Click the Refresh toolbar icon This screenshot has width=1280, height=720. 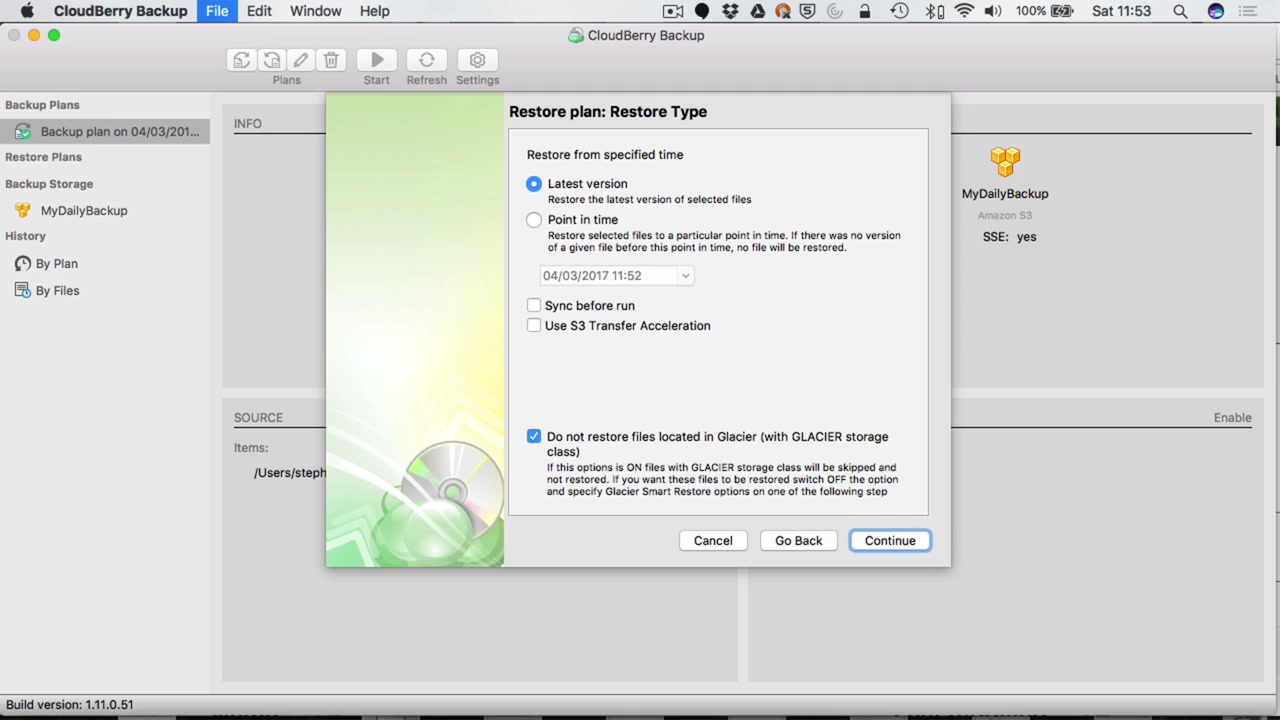tap(427, 60)
